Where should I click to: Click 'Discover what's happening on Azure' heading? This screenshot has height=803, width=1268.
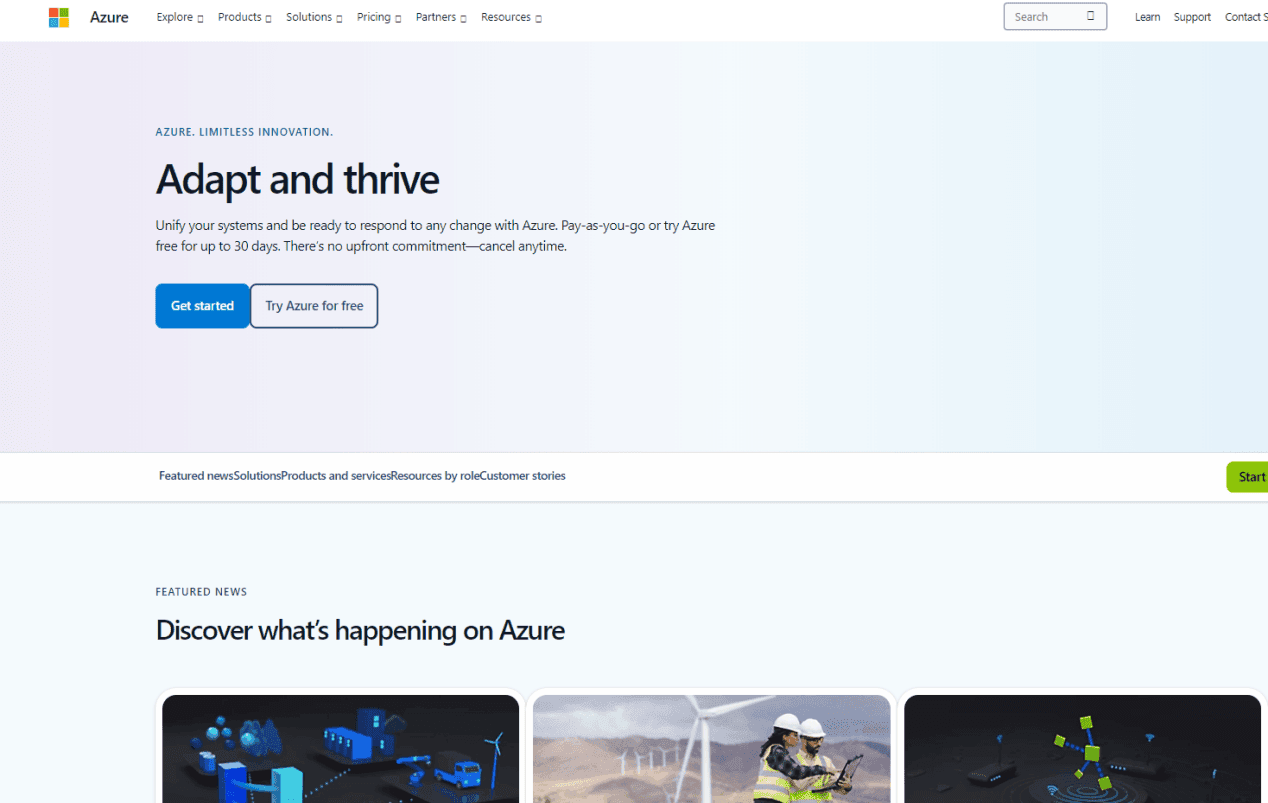[x=360, y=630]
